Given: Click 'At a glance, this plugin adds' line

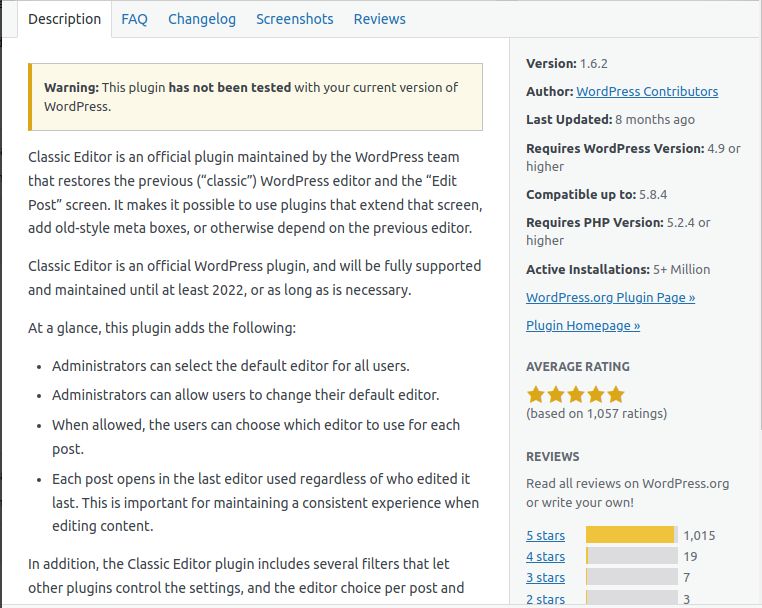Looking at the screenshot, I should [x=162, y=328].
